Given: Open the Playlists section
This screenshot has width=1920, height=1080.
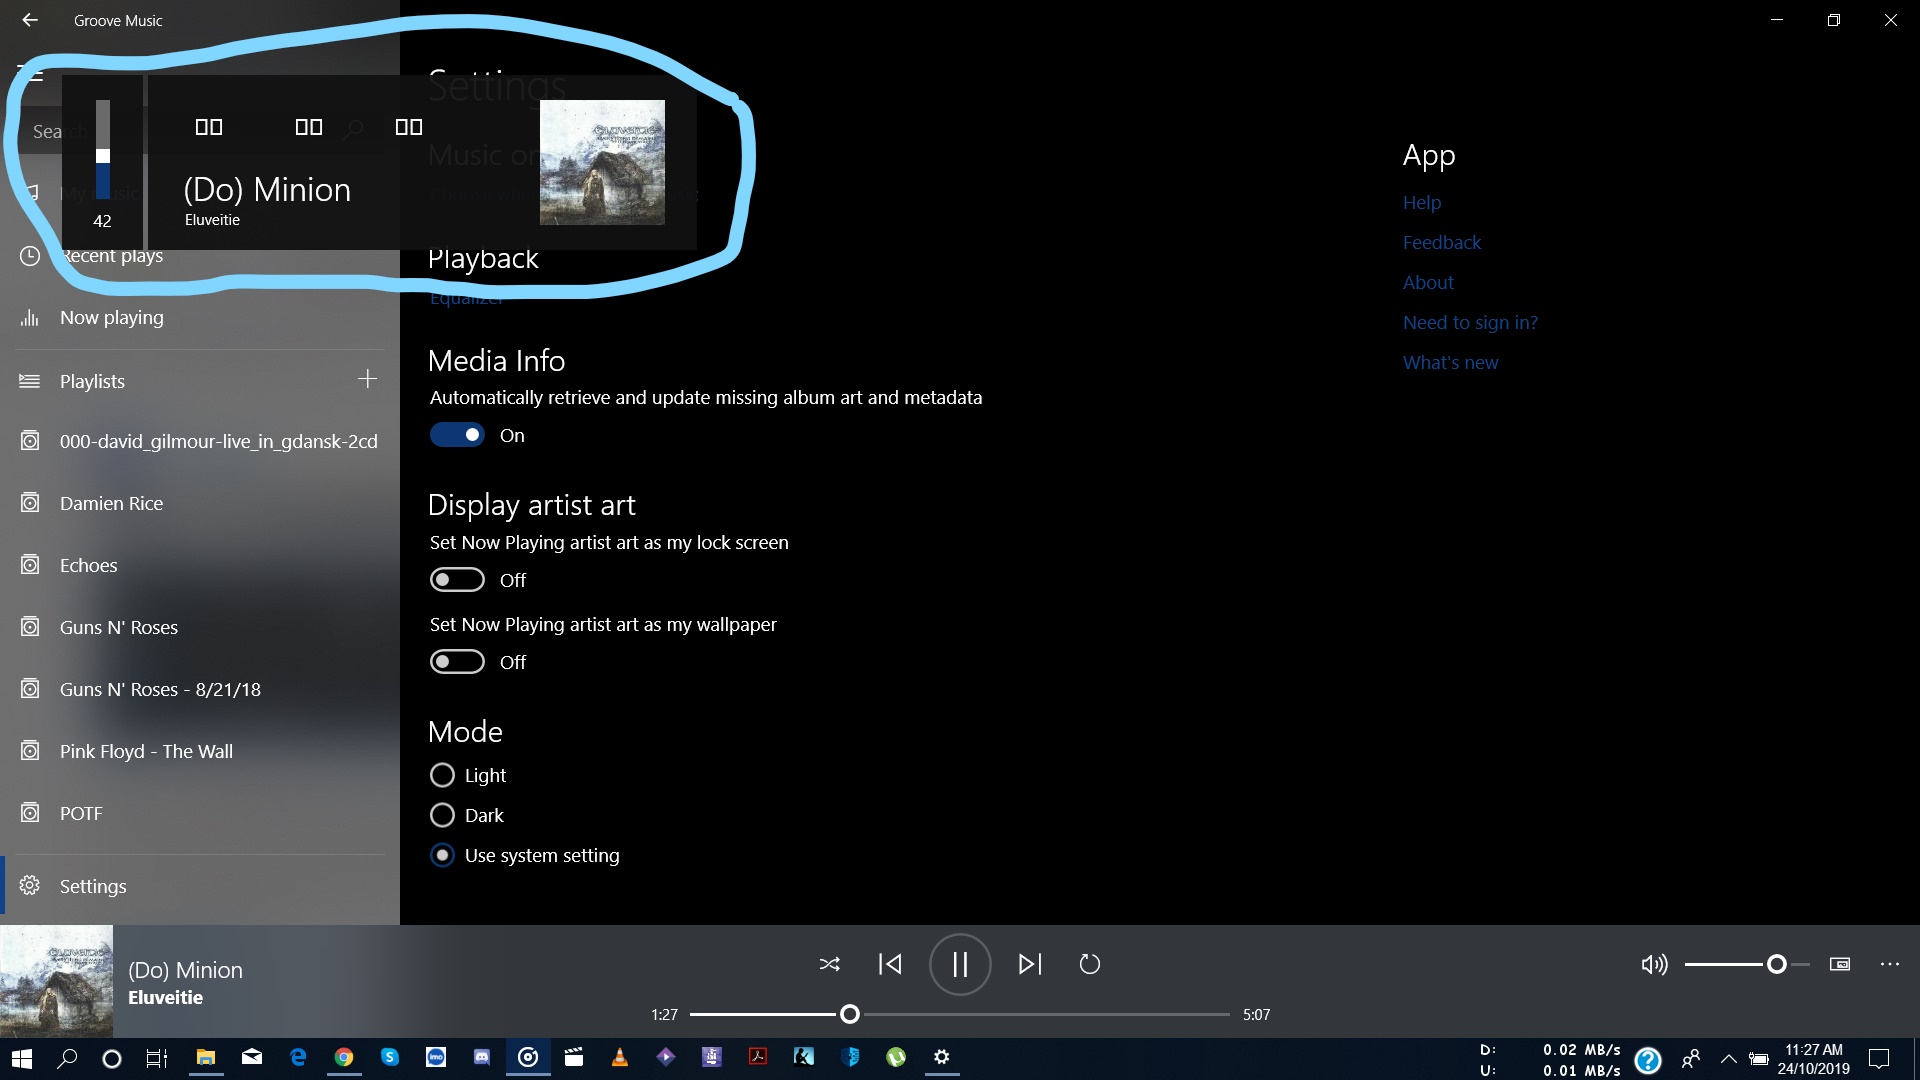Looking at the screenshot, I should pos(92,381).
